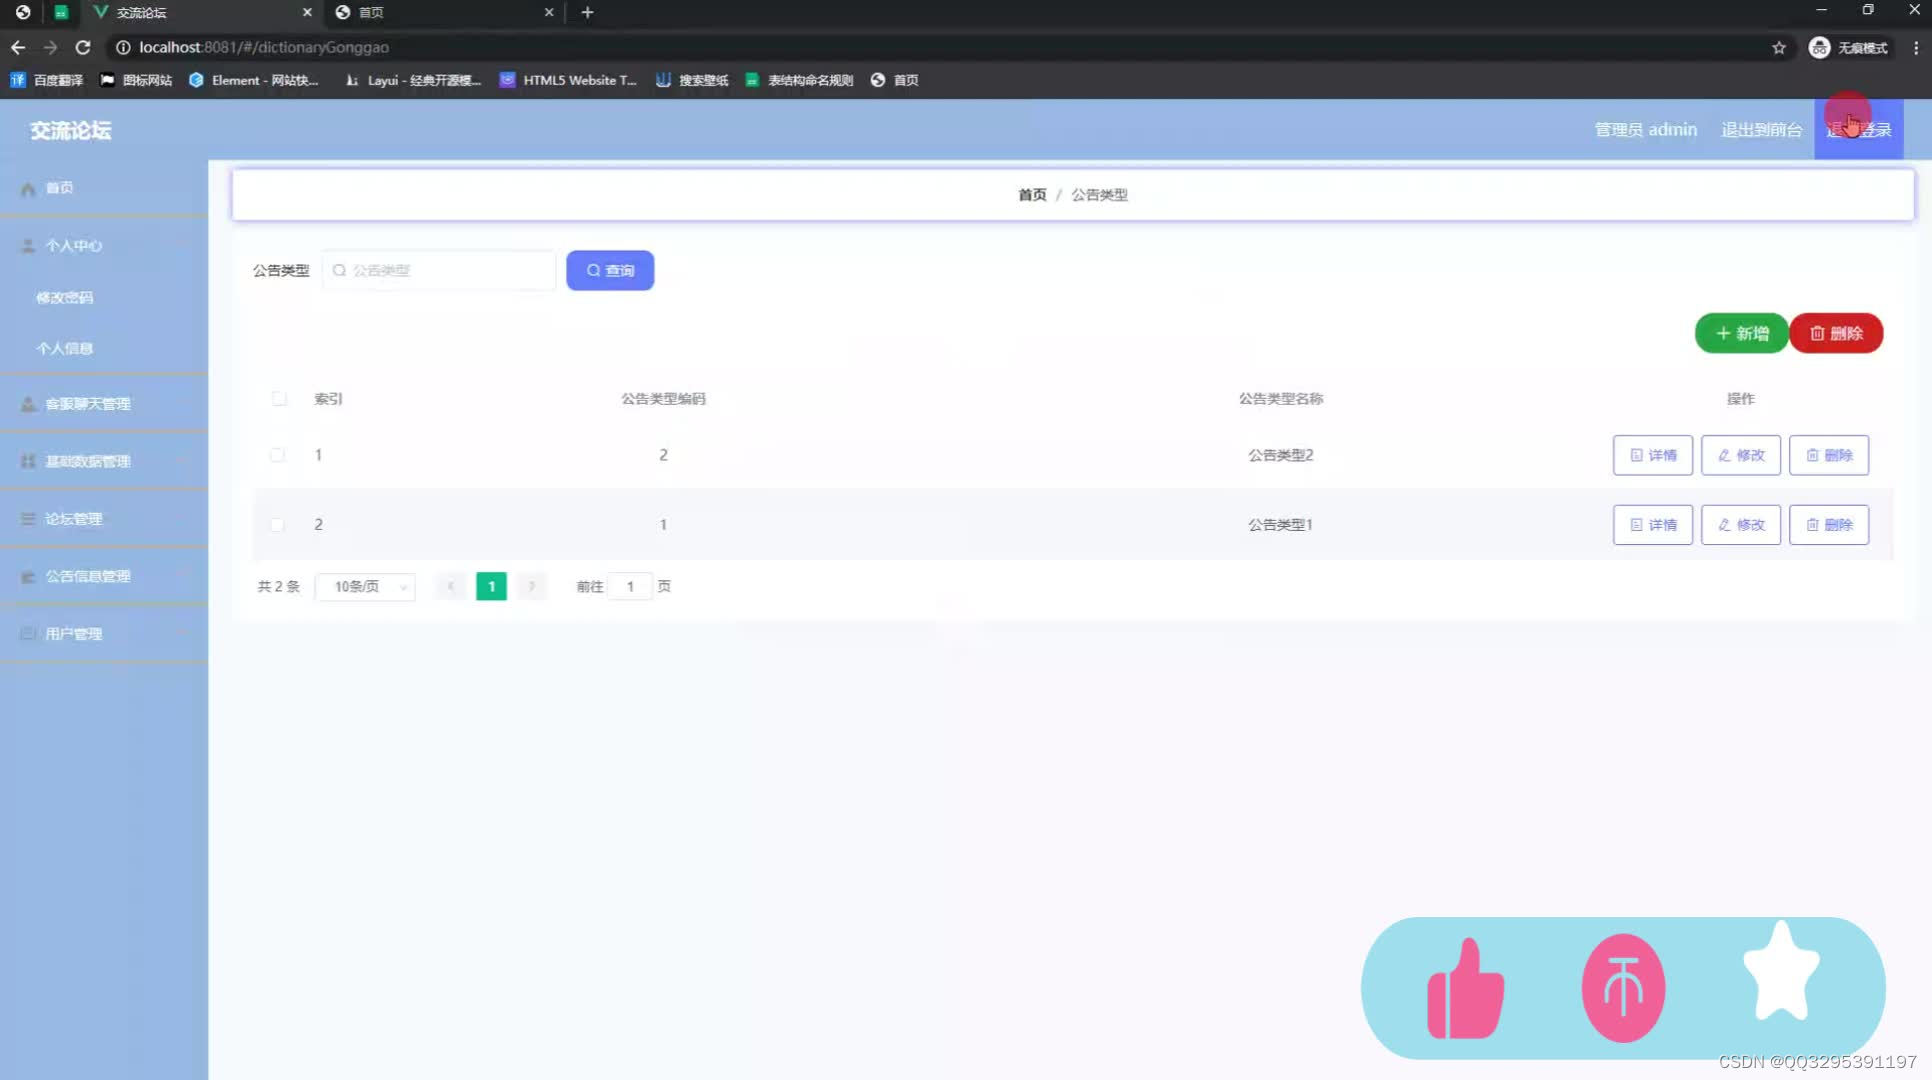Expand 公告信息管理 sidebar menu

tap(104, 576)
